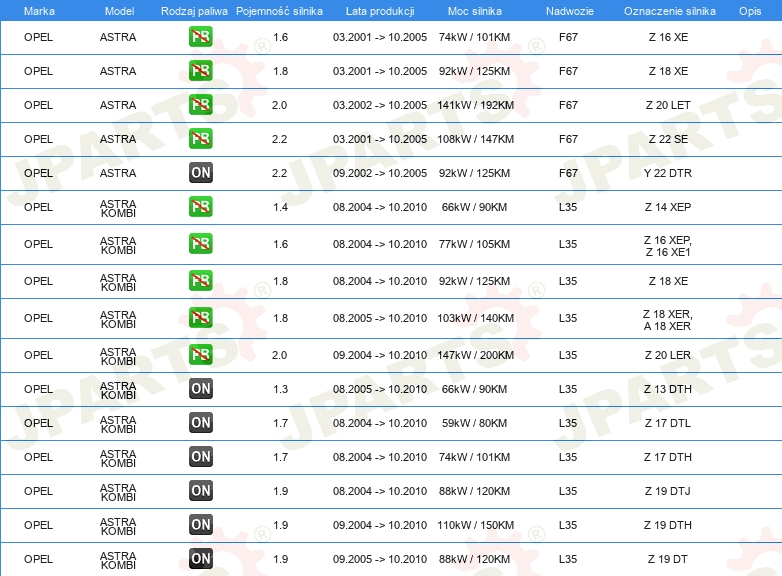
Task: Click the ON diesel icon for Z 19 DTH
Action: pos(200,525)
